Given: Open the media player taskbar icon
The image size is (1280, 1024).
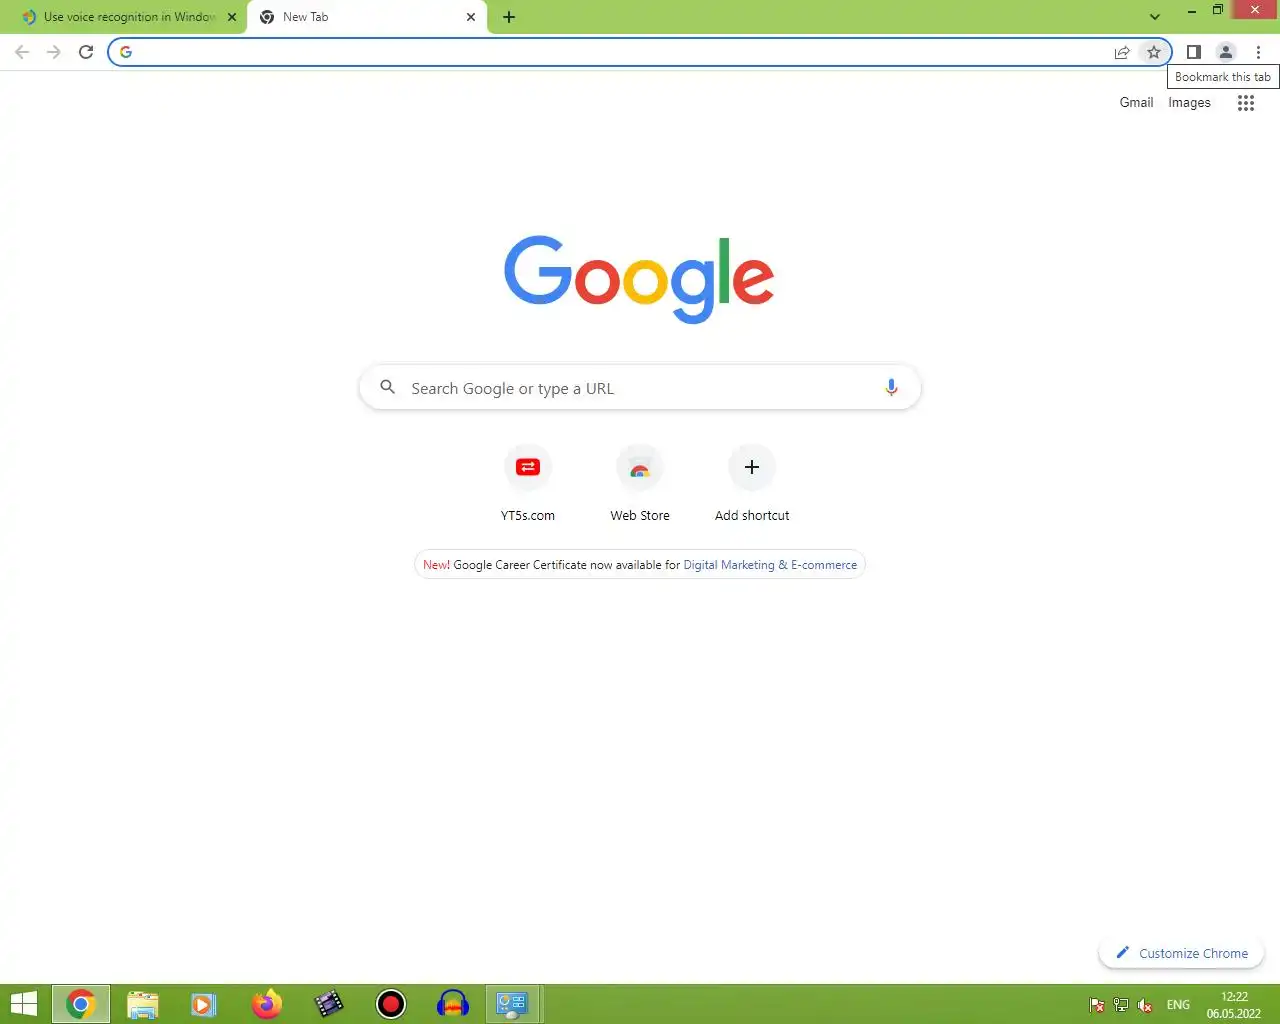Looking at the screenshot, I should tap(204, 1004).
